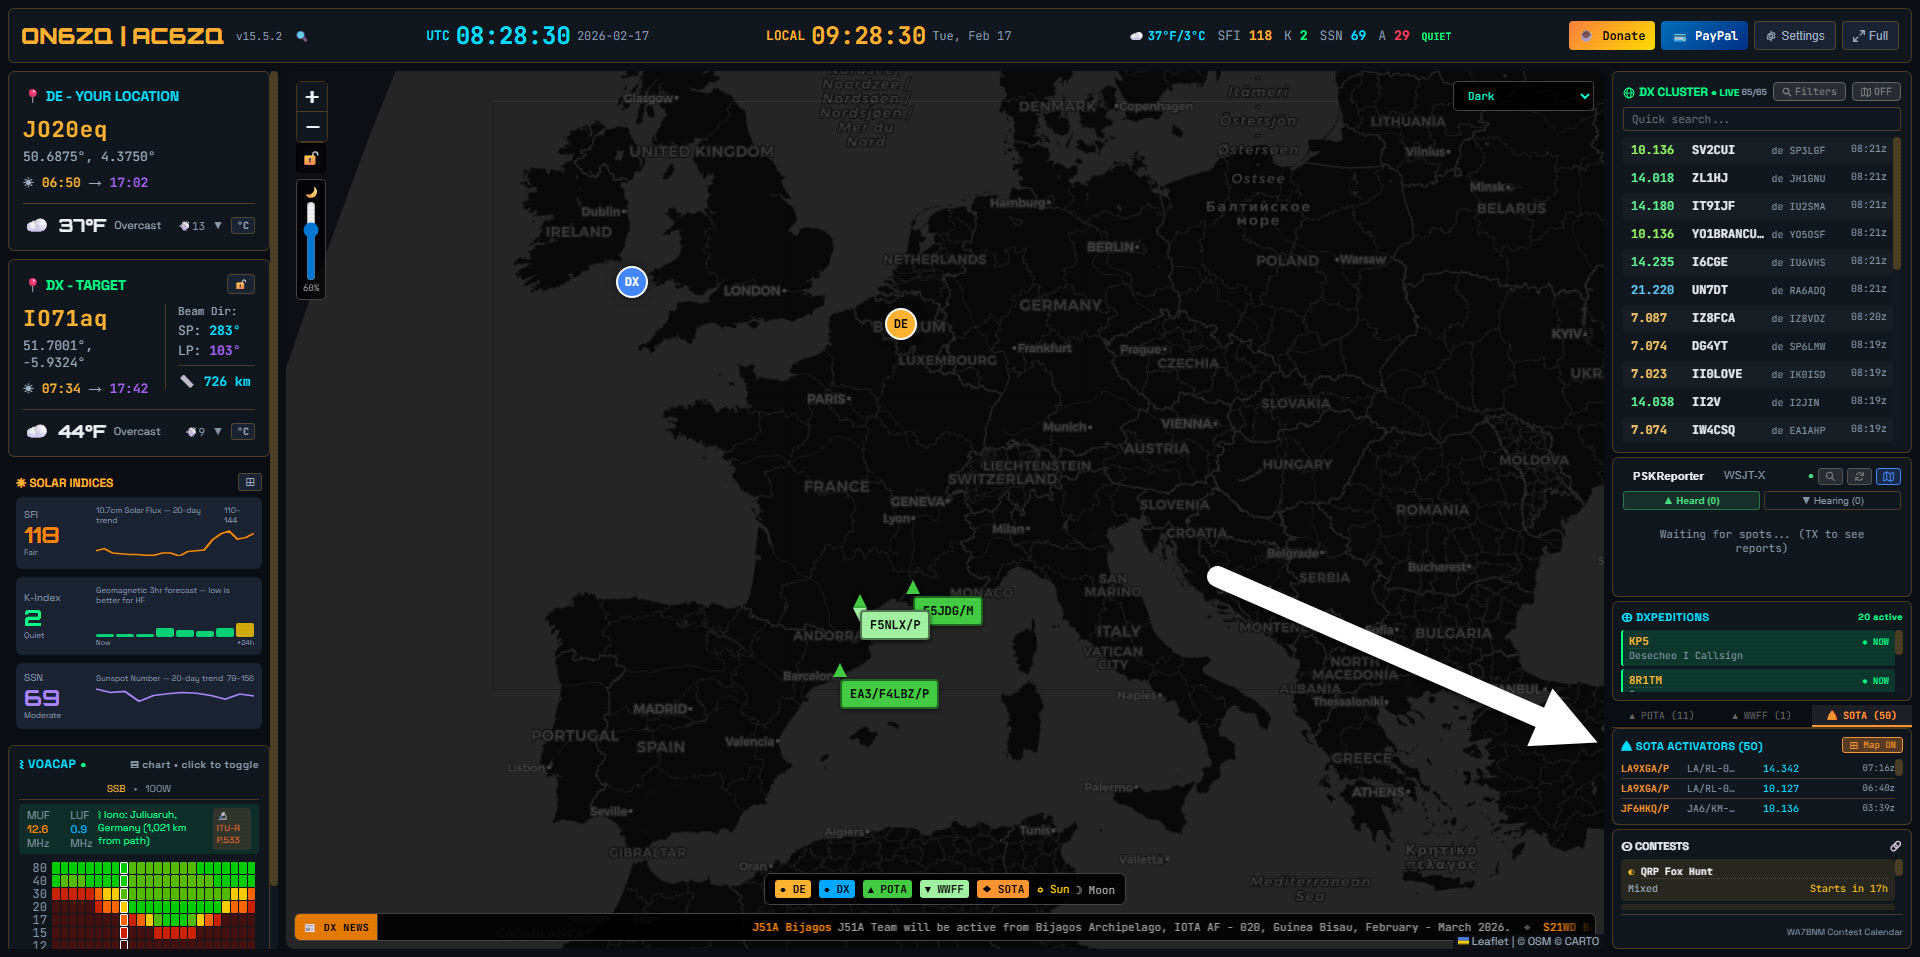Viewport: 1920px width, 957px height.
Task: Expand DX target weather details arrow
Action: tap(218, 432)
